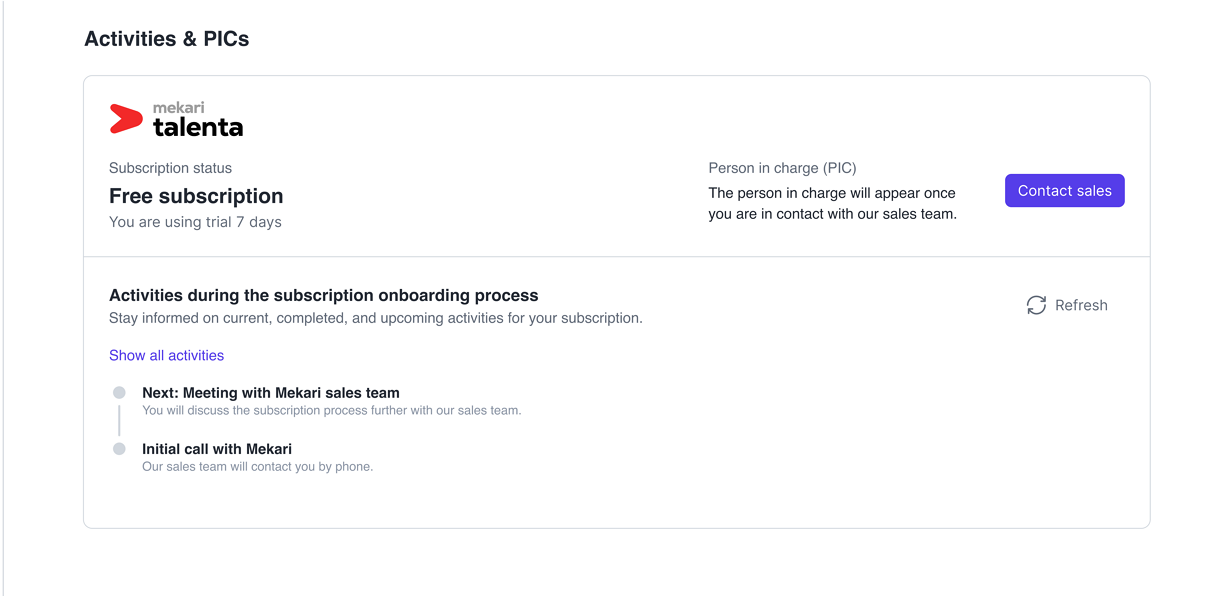
Task: Click the description under Next: Meeting activity
Action: pyautogui.click(x=332, y=411)
